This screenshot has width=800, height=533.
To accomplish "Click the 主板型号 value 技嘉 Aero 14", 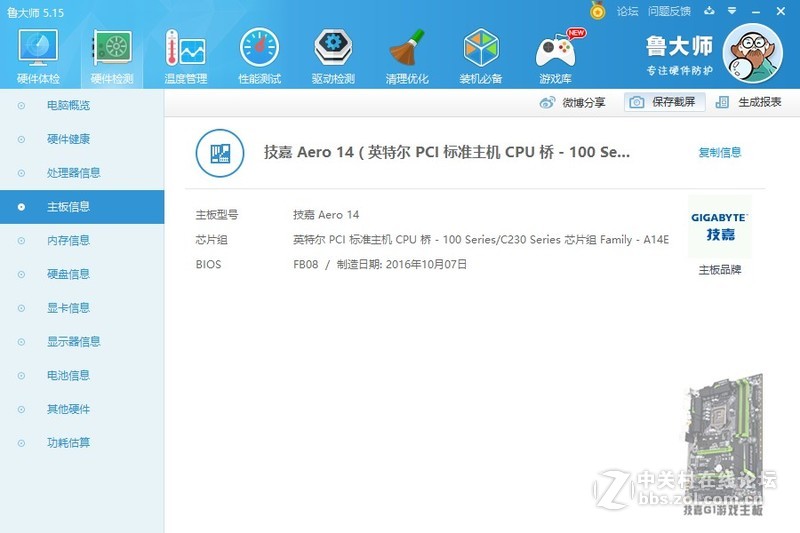I will pyautogui.click(x=326, y=215).
